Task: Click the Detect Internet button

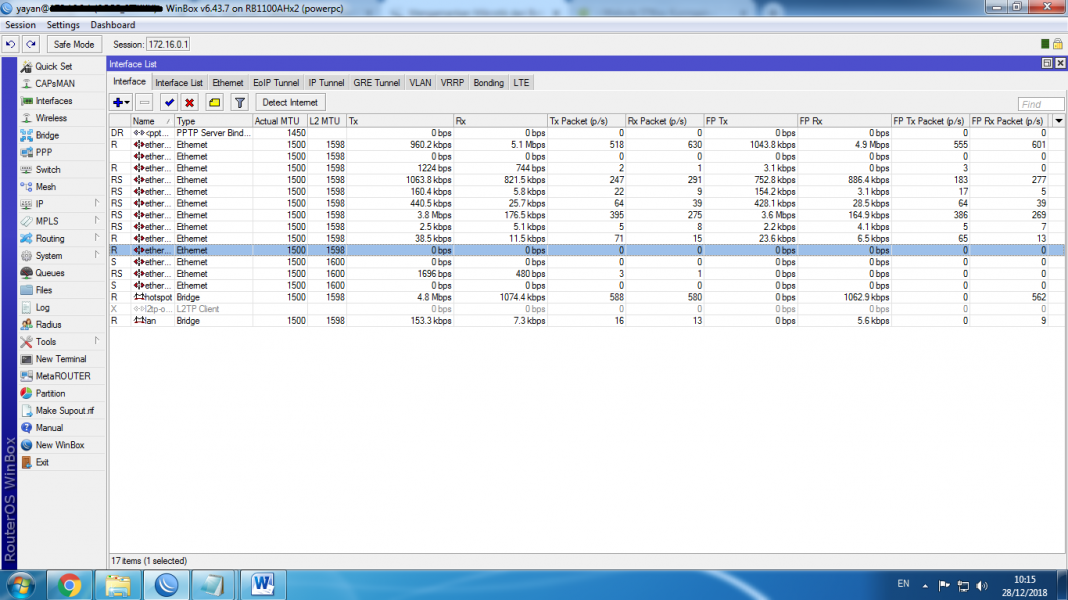Action: [290, 103]
